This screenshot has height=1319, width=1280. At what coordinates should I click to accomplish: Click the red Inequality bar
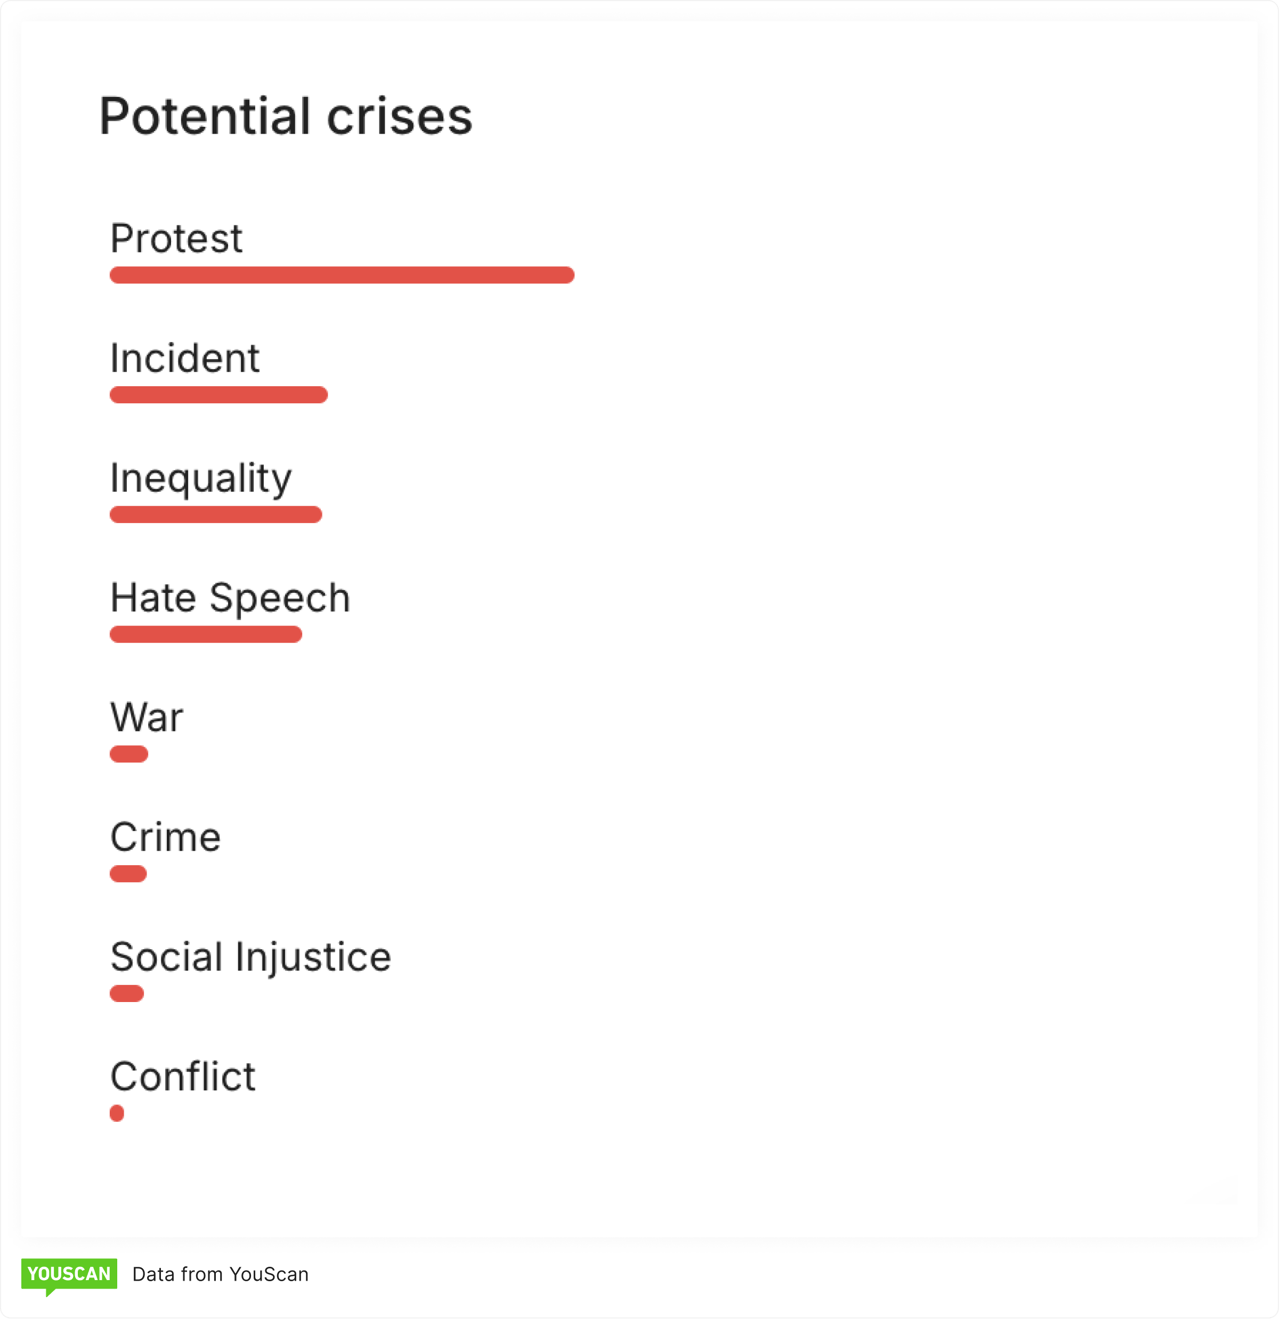click(216, 515)
